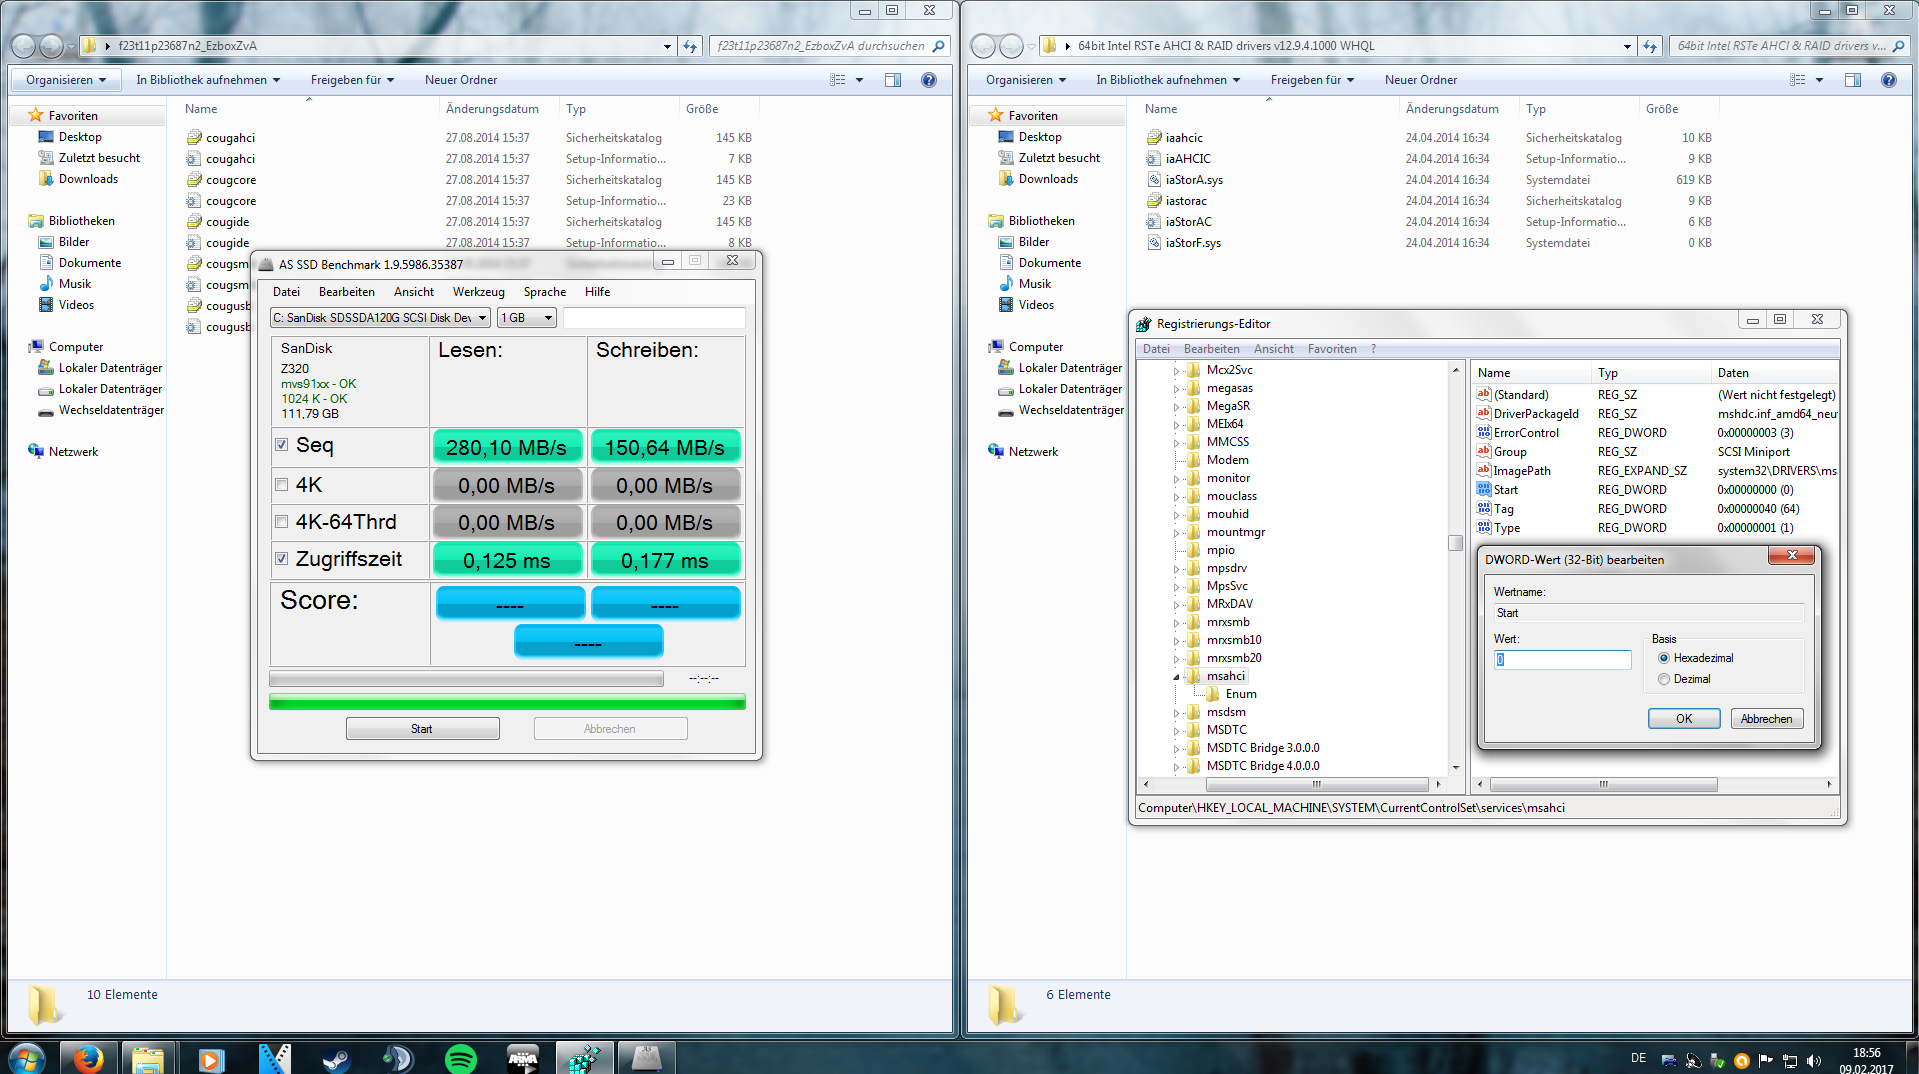This screenshot has width=1919, height=1074.
Task: Click the Enum folder icon in registry tree
Action: click(x=1212, y=694)
